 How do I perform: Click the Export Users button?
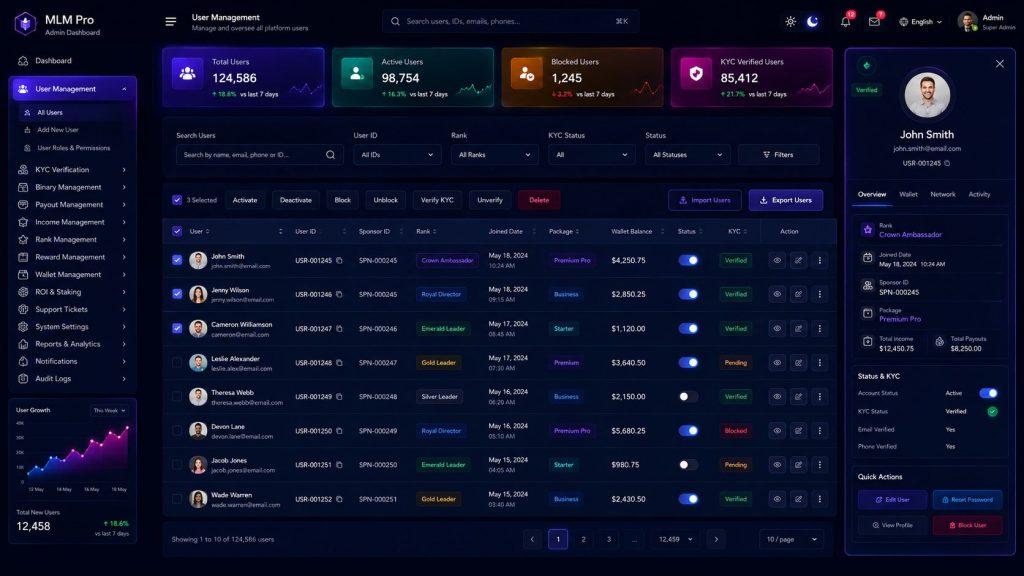click(x=786, y=200)
